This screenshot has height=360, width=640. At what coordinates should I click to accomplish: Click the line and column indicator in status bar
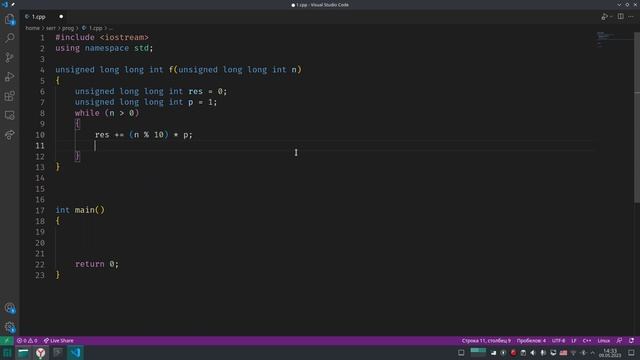click(486, 340)
